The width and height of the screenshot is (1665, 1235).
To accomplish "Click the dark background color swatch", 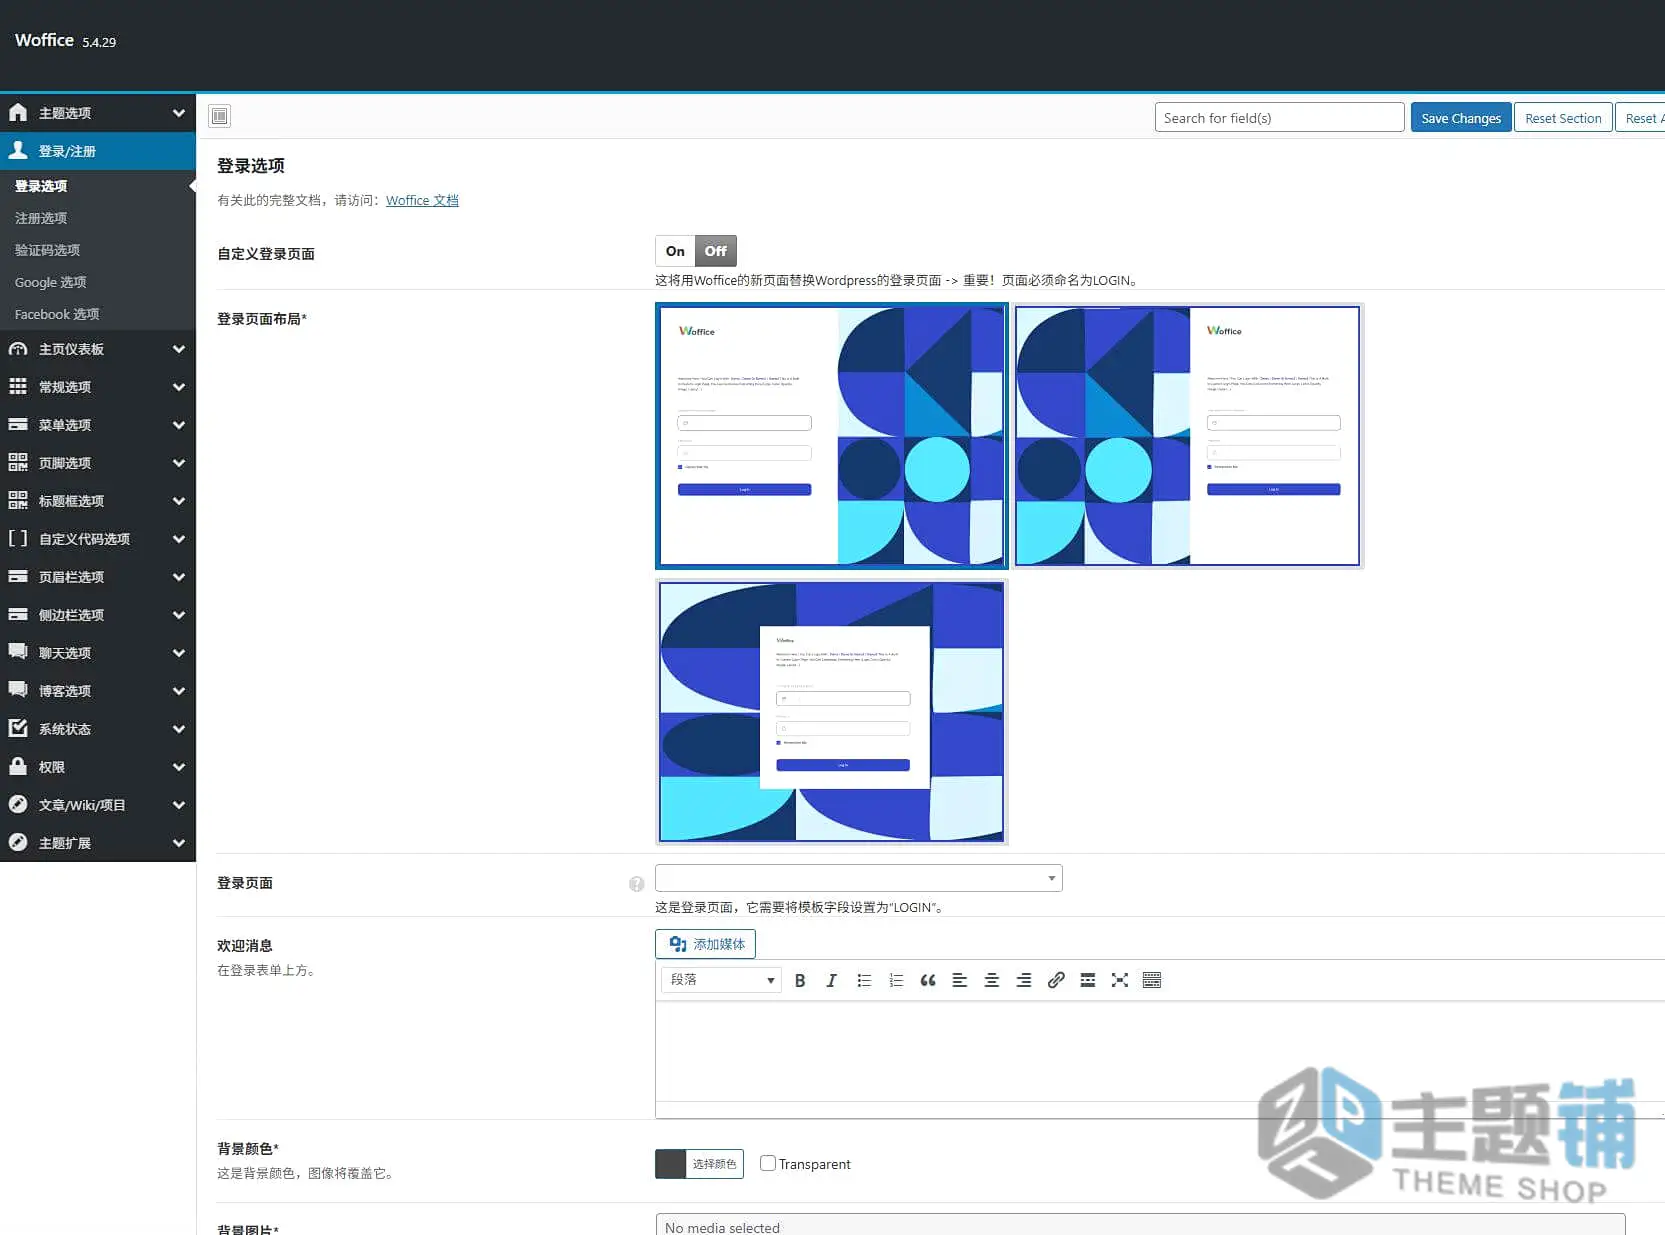I will point(670,1164).
